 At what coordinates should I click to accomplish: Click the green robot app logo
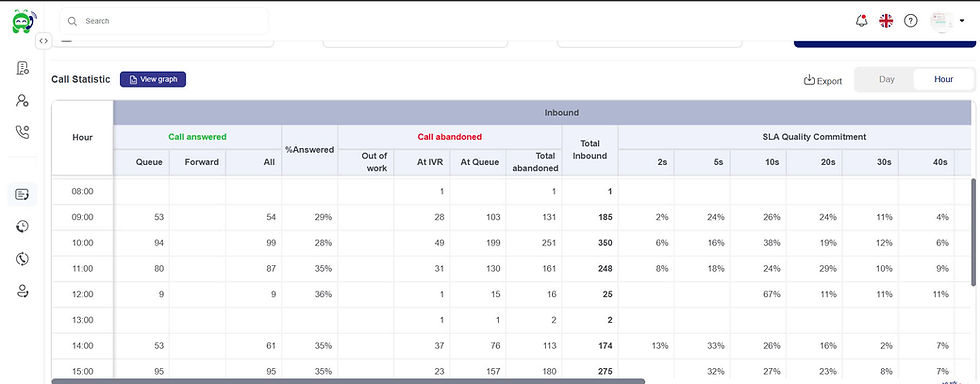click(23, 21)
